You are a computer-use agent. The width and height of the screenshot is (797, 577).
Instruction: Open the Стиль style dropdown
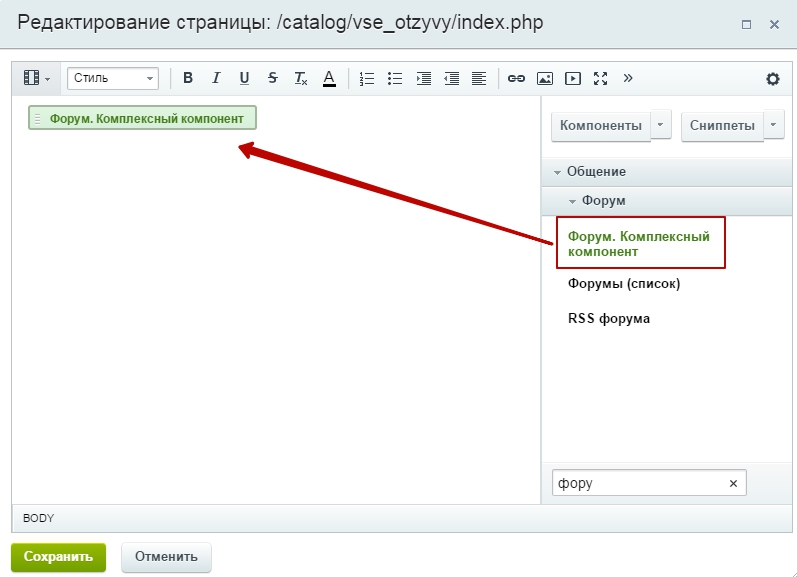click(x=112, y=78)
